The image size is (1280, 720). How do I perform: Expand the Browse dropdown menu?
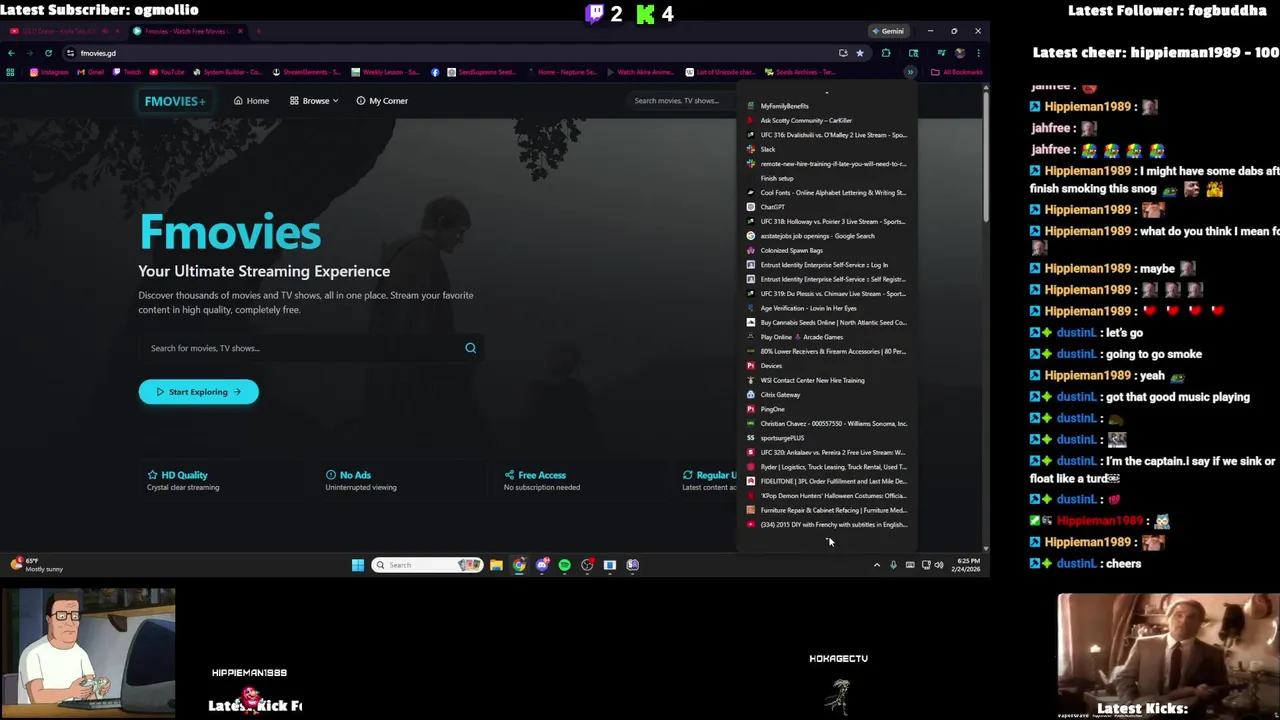coord(314,101)
